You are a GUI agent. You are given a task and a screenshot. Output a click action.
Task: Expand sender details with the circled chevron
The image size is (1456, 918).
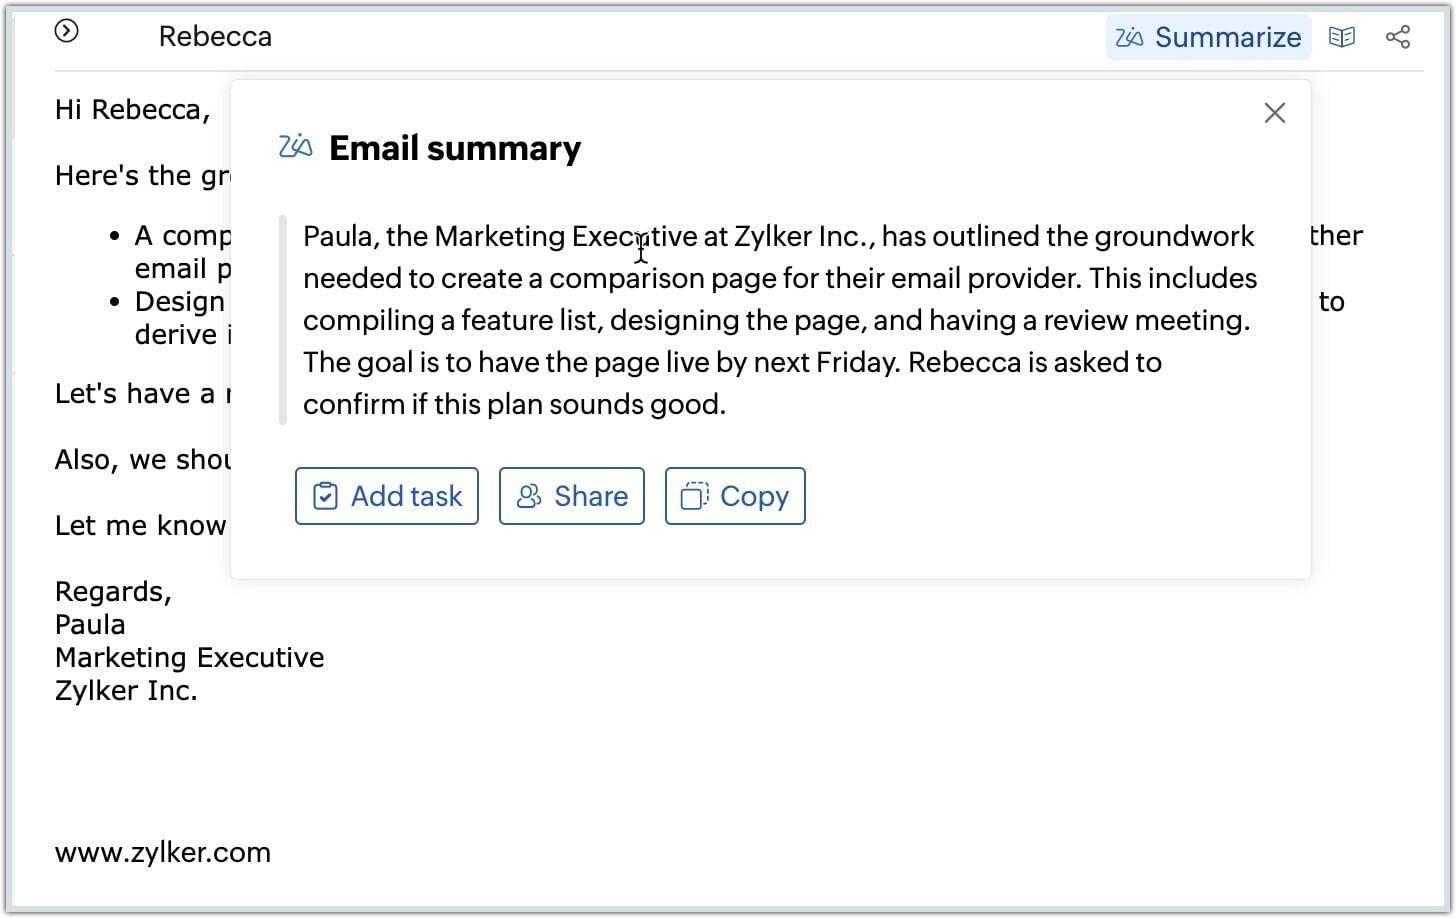tap(66, 32)
